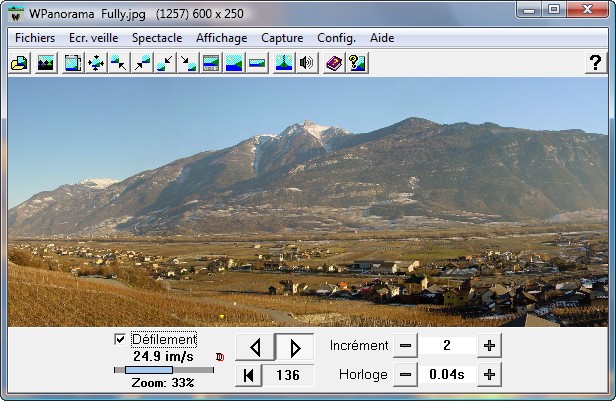
Task: Click the zoom slider bar
Action: tap(163, 370)
